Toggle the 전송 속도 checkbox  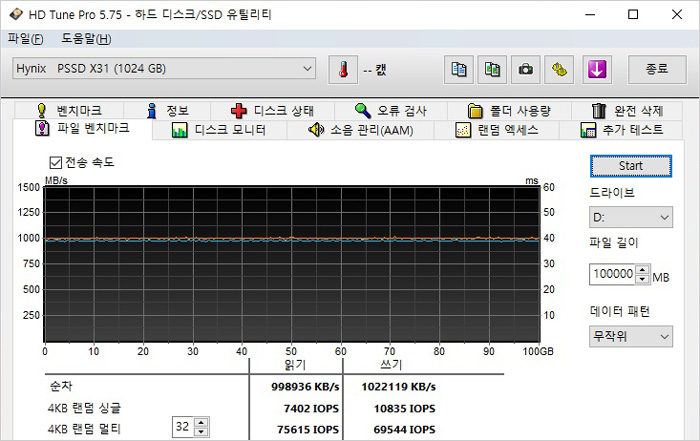(x=55, y=162)
